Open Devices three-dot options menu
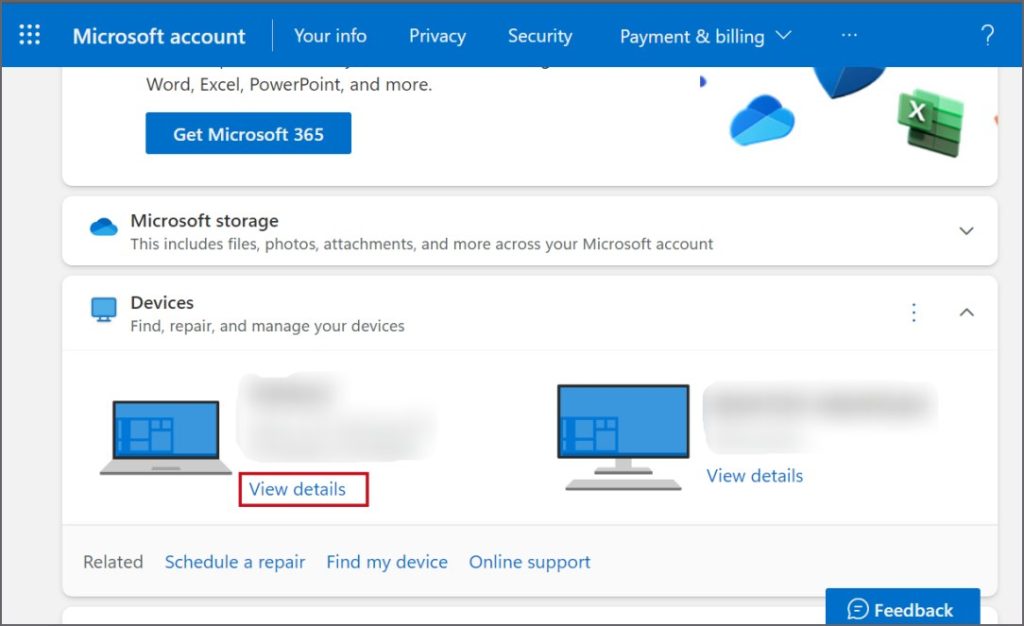Viewport: 1024px width, 626px height. coord(914,312)
